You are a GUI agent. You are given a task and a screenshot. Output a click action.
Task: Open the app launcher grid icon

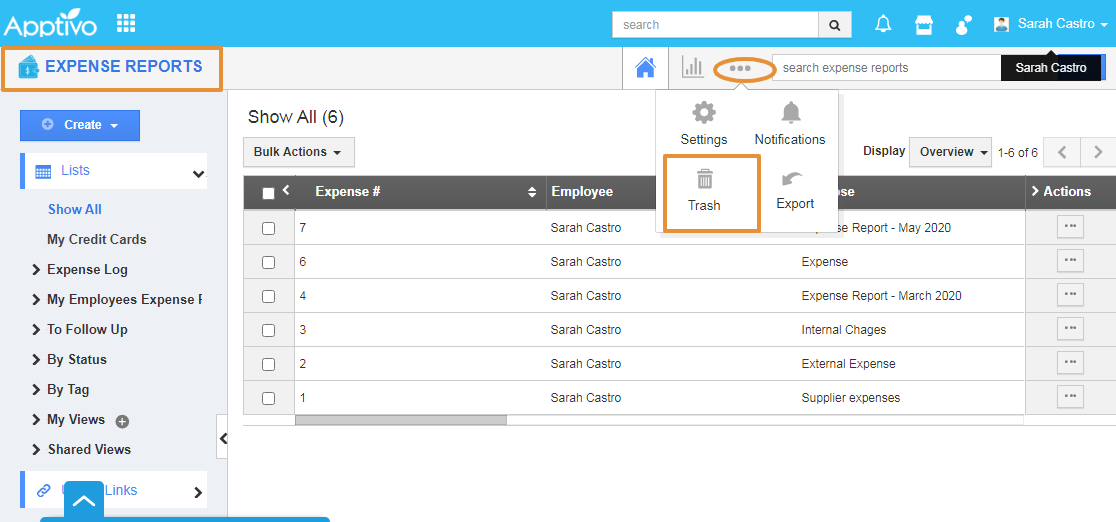(x=126, y=23)
